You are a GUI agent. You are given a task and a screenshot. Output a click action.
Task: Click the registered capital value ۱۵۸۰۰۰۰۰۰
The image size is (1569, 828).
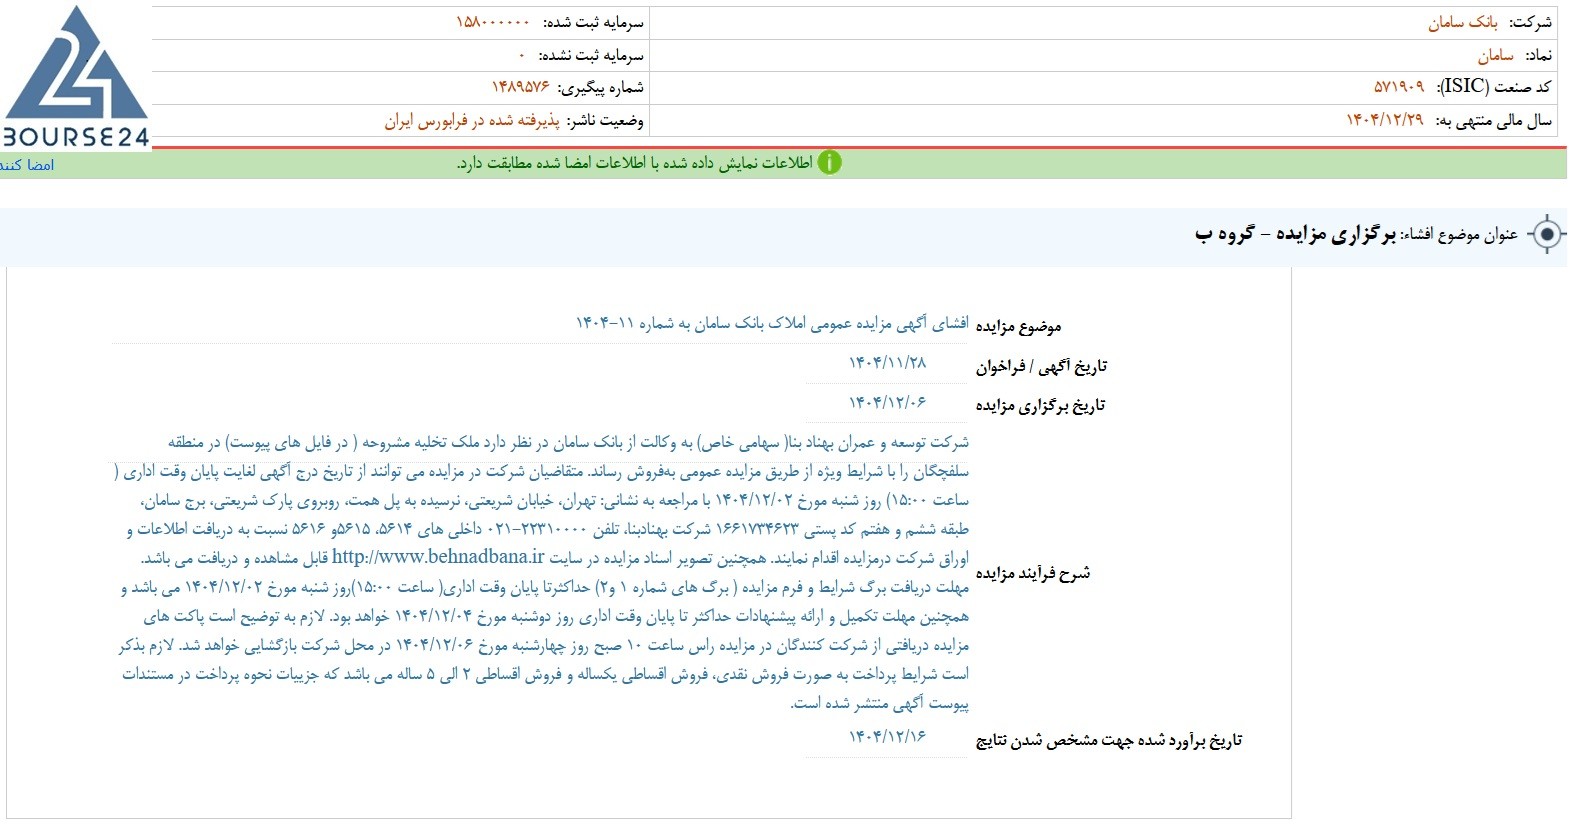point(493,22)
